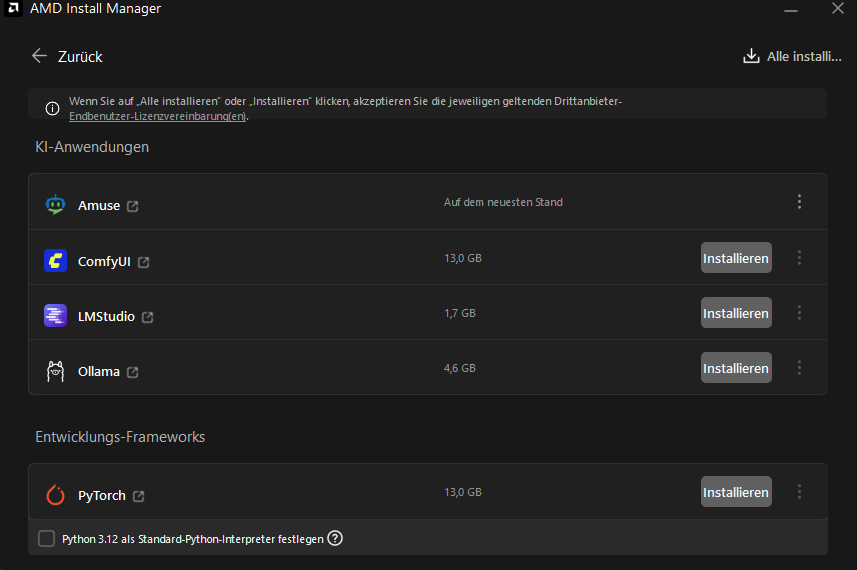Enable Python 3.12 as standard interpreter checkbox
Screen dimensions: 857x570
[x=46, y=538]
